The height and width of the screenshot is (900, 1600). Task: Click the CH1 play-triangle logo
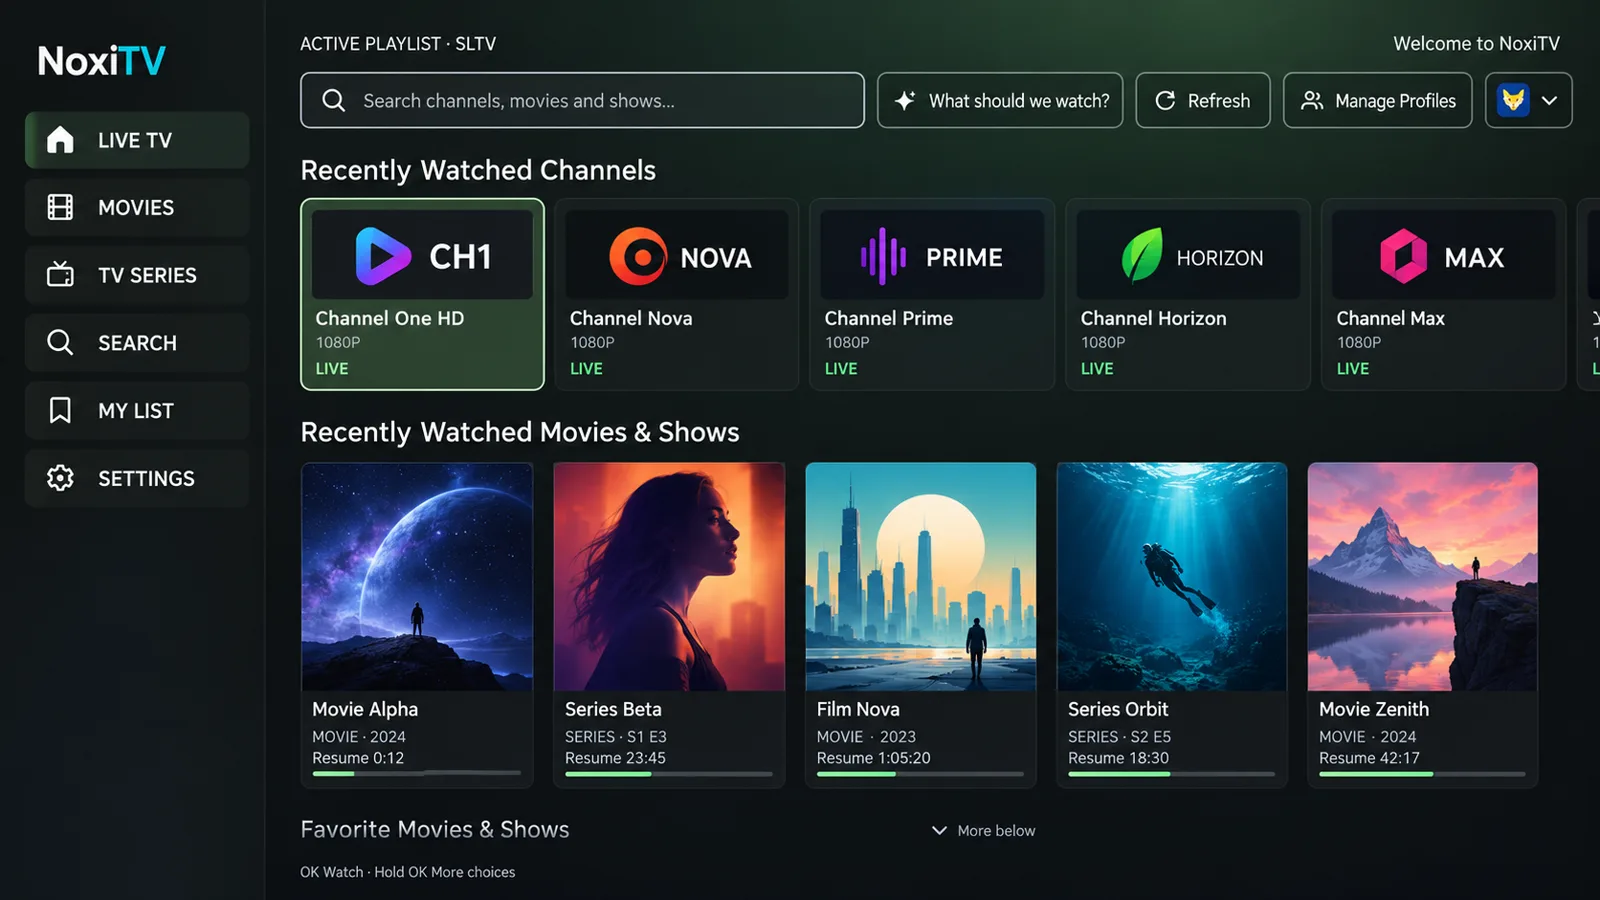pyautogui.click(x=382, y=256)
